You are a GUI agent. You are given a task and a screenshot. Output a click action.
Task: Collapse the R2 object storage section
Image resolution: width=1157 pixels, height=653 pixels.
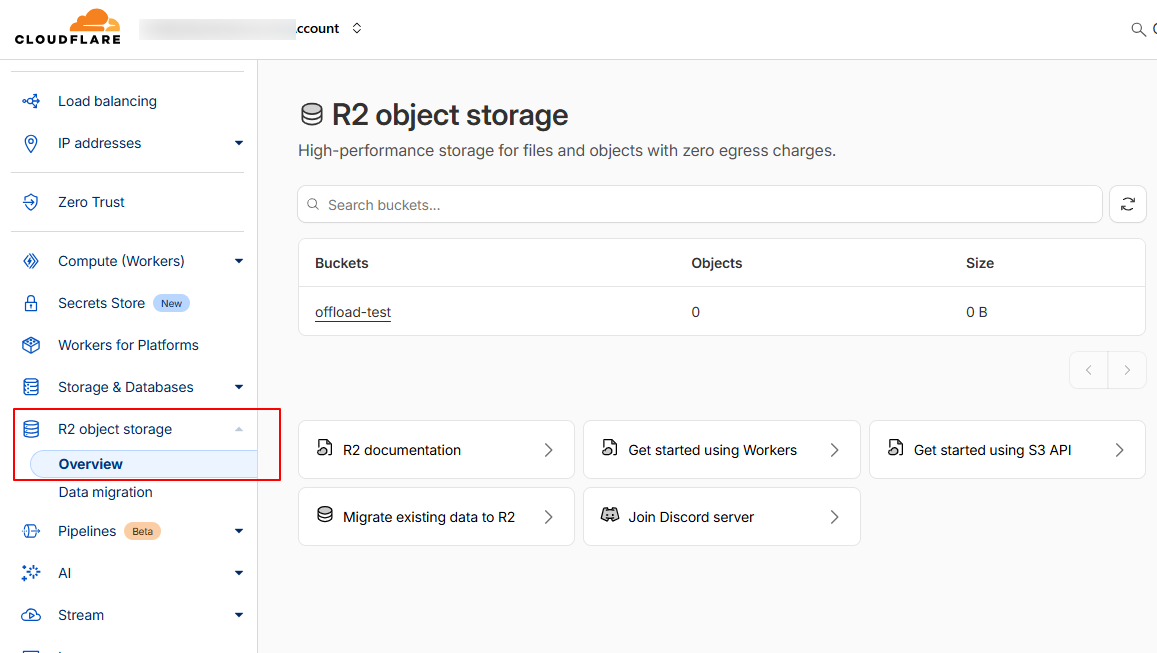[x=238, y=429]
